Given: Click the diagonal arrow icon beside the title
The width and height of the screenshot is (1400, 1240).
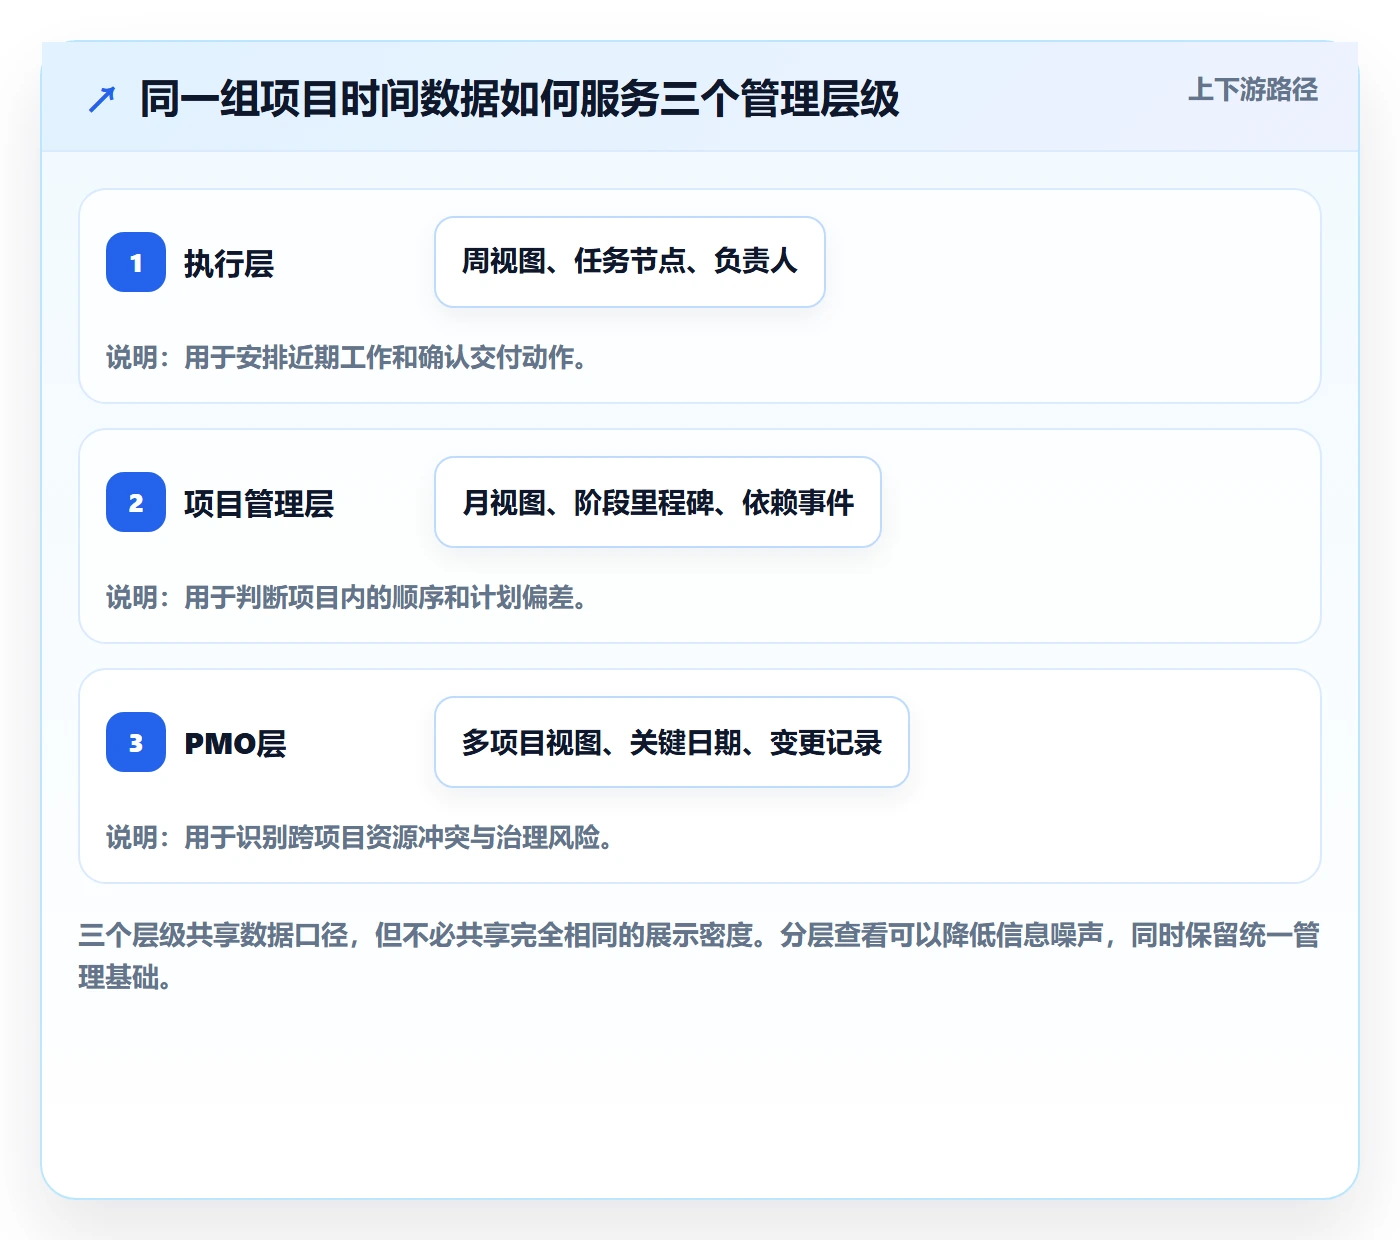Looking at the screenshot, I should [x=102, y=100].
